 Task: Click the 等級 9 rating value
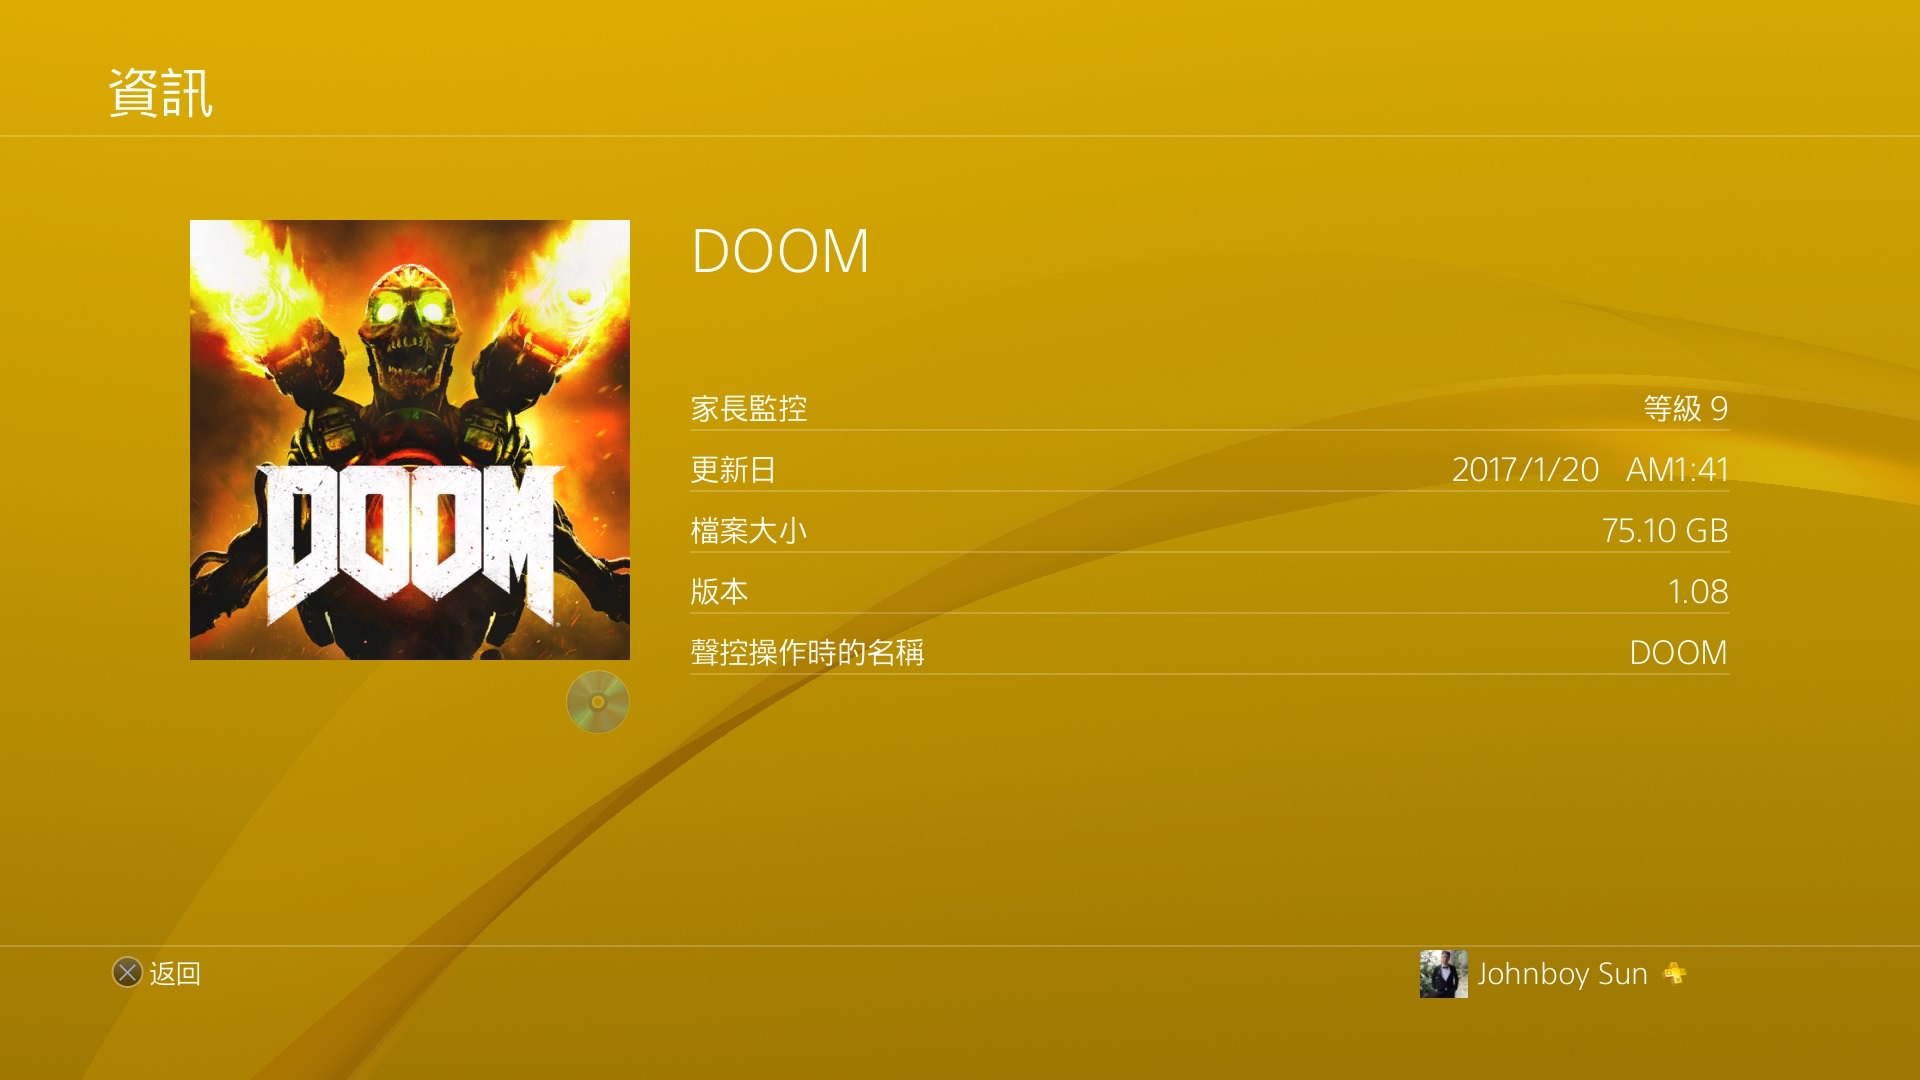(x=1685, y=408)
